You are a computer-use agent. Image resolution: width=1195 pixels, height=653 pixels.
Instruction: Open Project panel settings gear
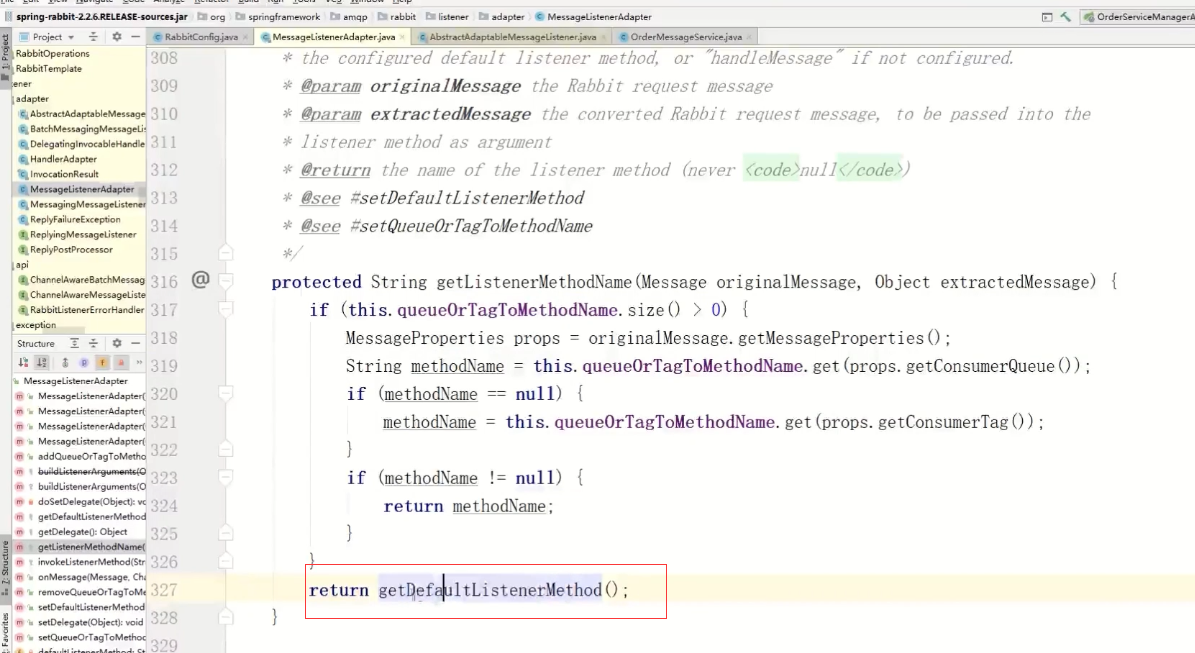point(117,37)
